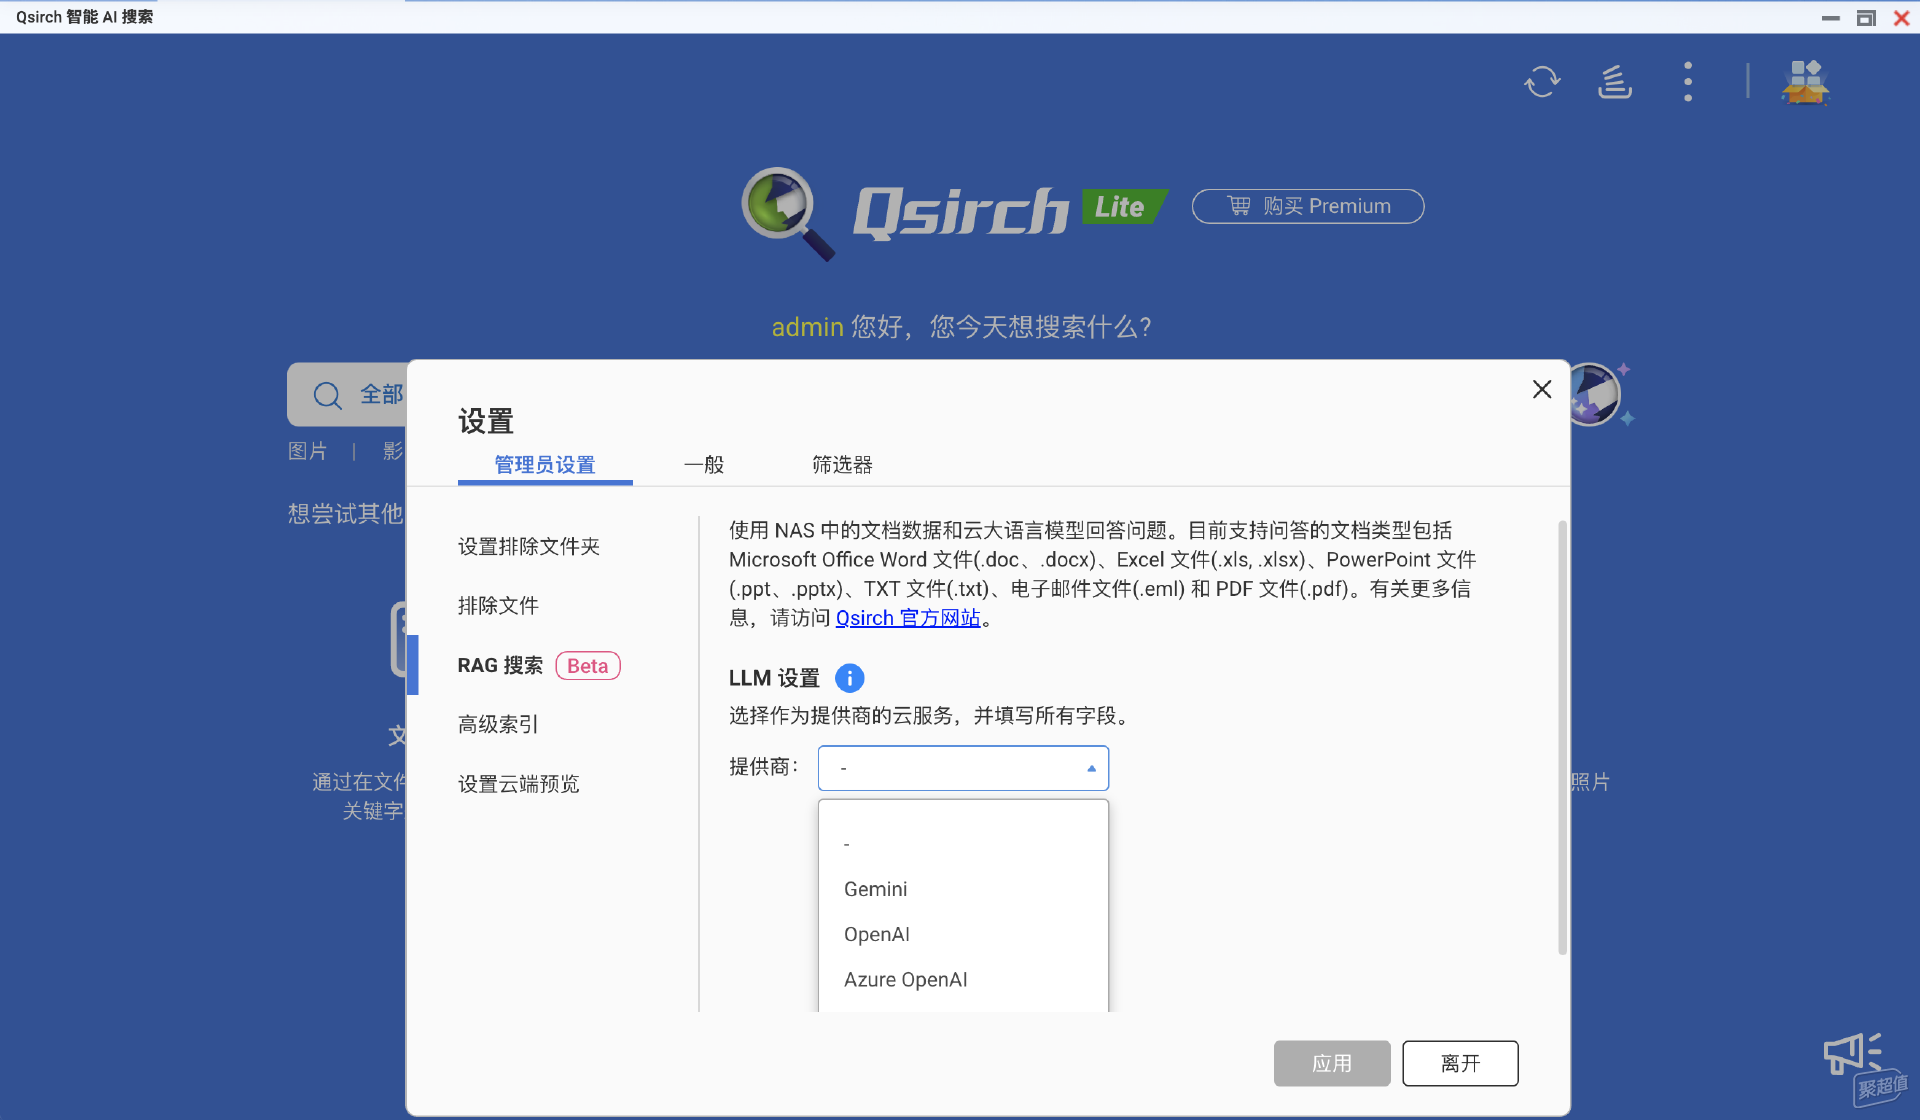Switch to the 一般 tab
1920x1120 pixels.
tap(704, 465)
